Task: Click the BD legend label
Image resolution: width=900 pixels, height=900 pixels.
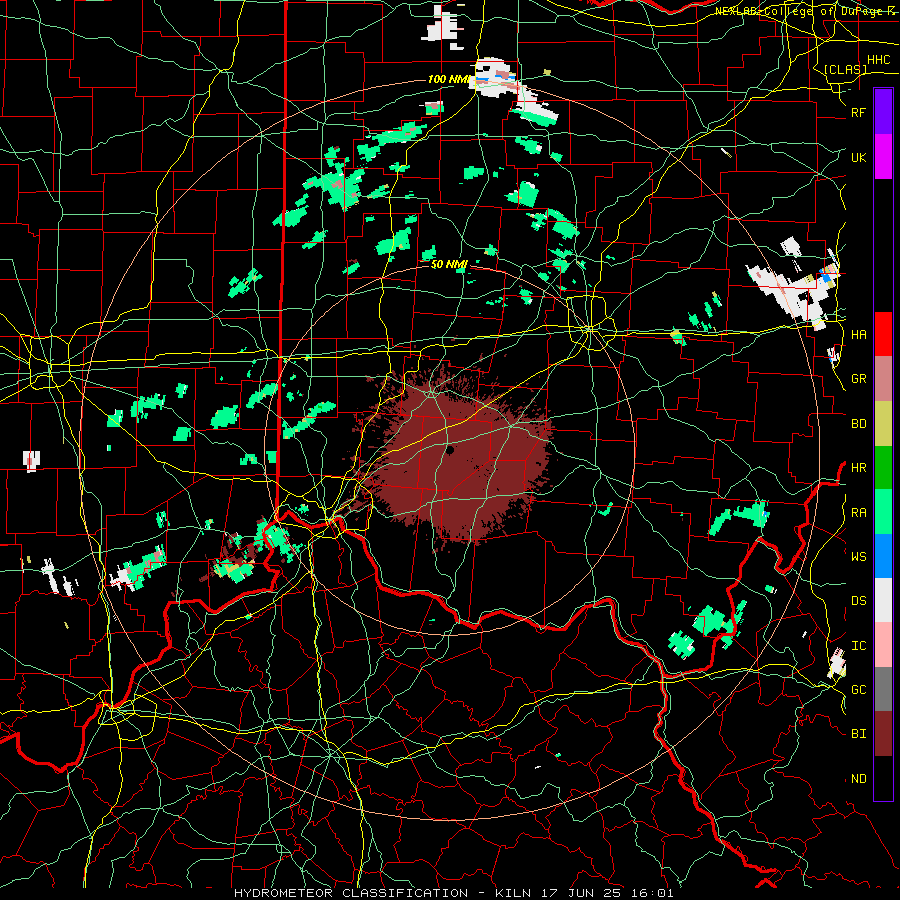Action: [858, 424]
